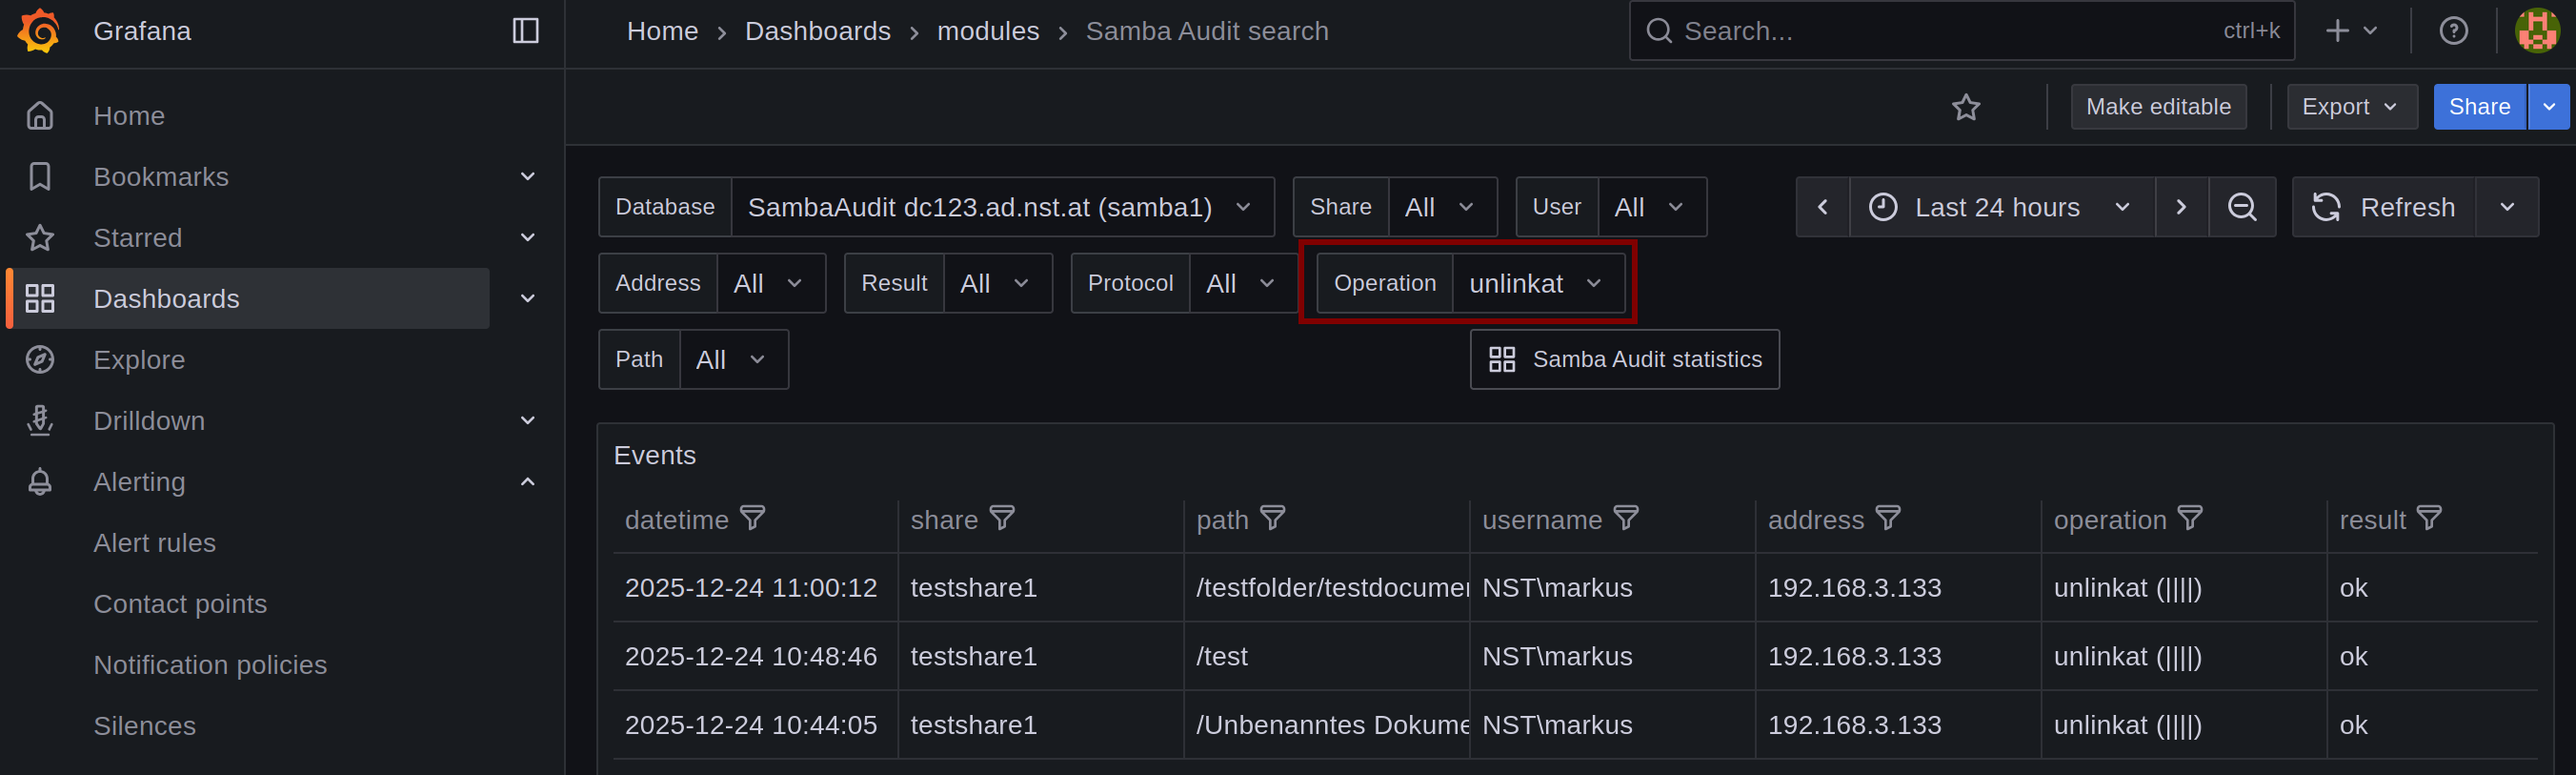Go to Alert rules page
Image resolution: width=2576 pixels, height=775 pixels.
tap(154, 543)
